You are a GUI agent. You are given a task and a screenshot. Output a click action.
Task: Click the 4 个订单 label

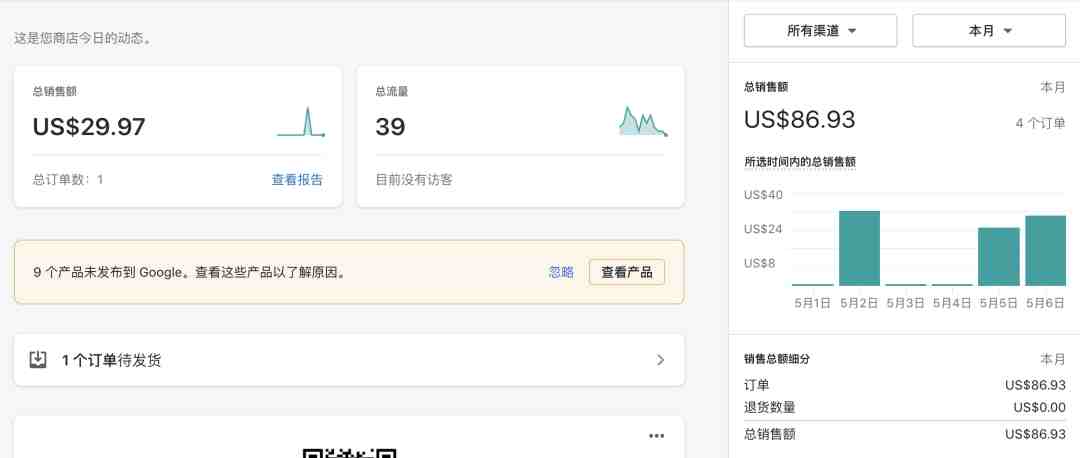[1041, 123]
